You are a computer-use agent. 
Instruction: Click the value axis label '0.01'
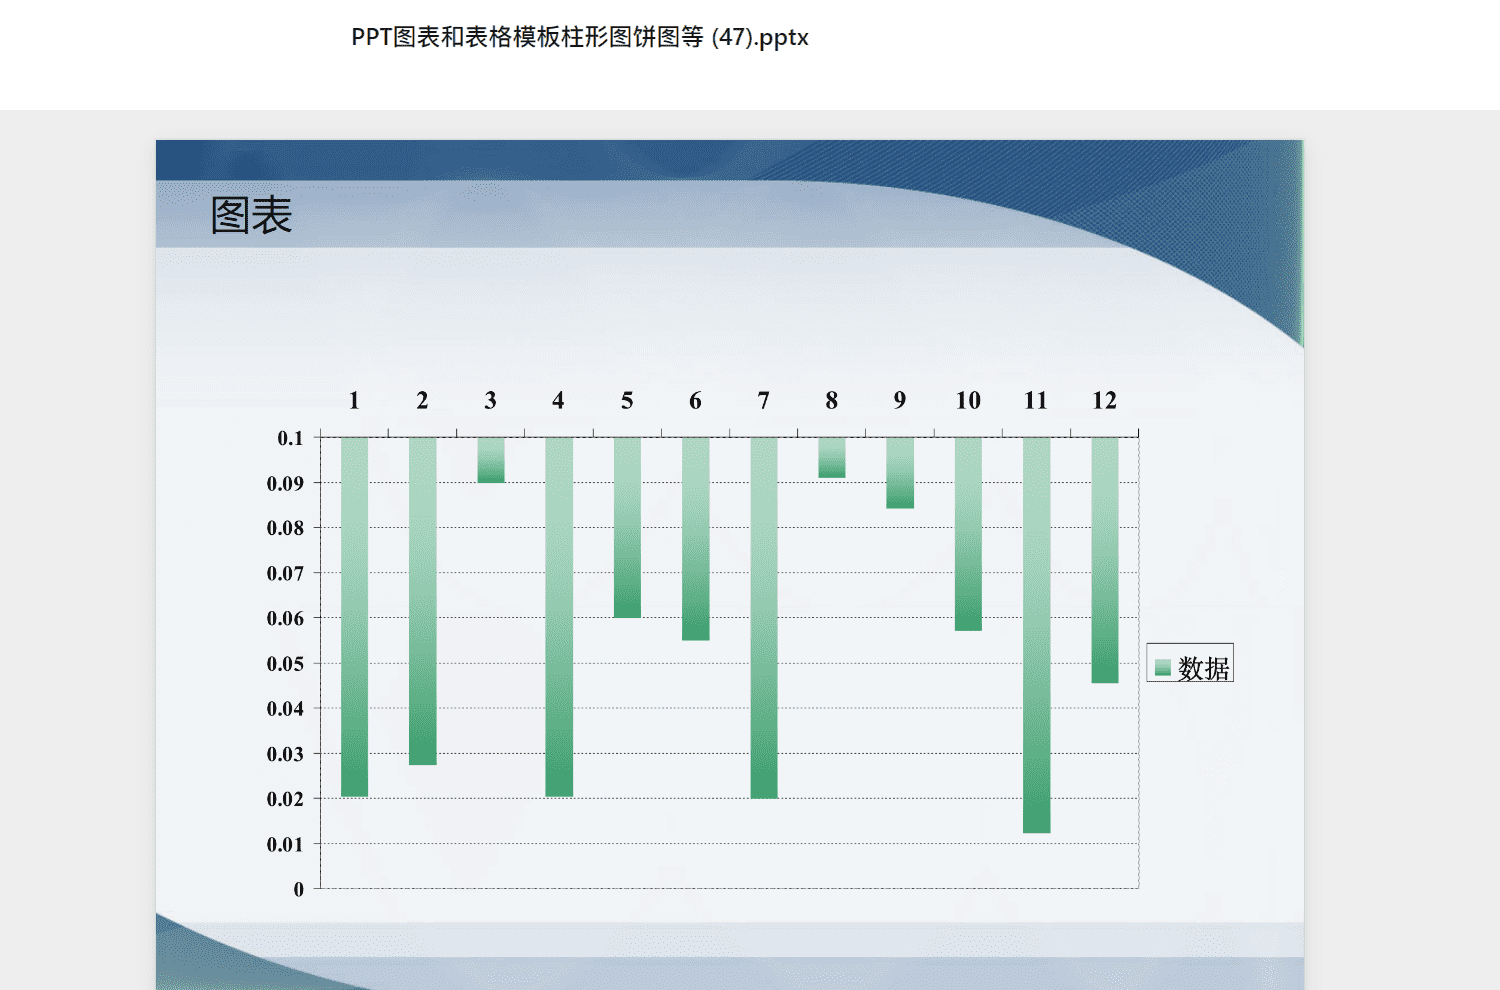pos(285,844)
